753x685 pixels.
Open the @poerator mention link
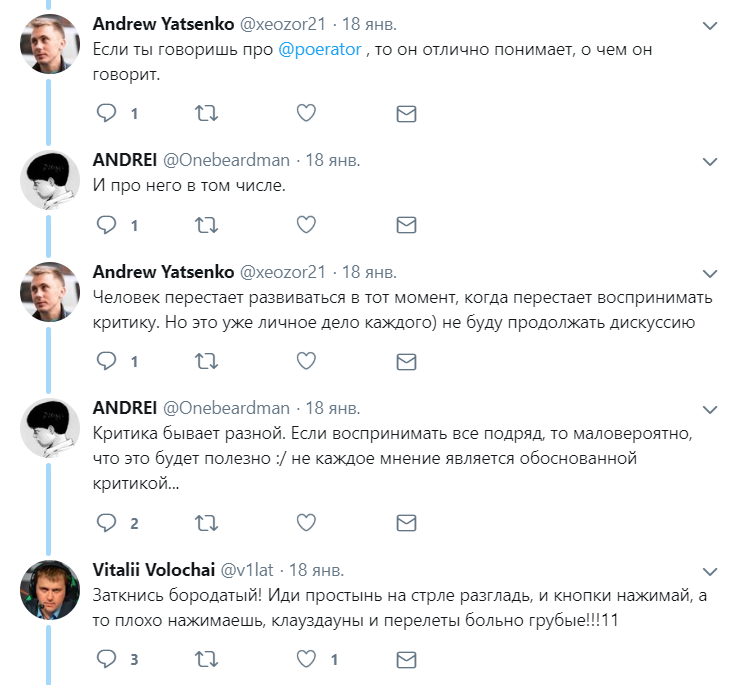(320, 49)
